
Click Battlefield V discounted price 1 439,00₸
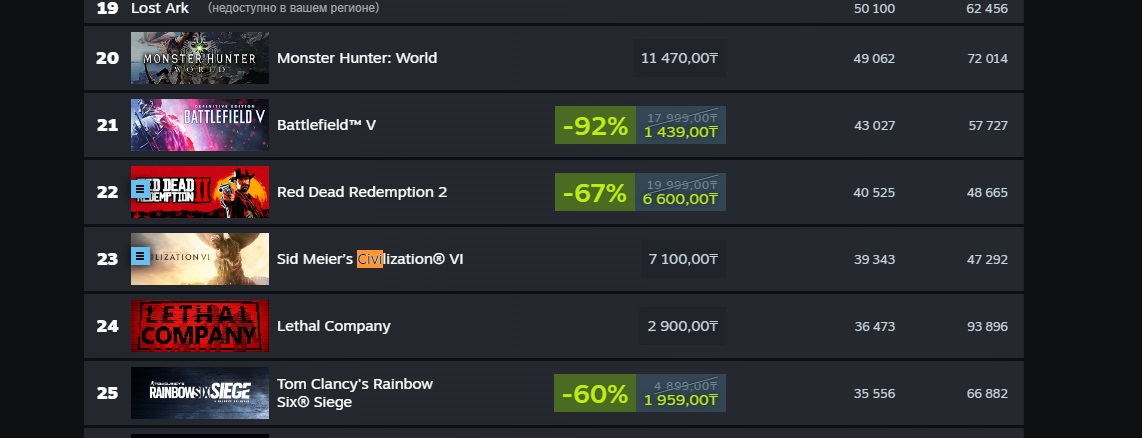pyautogui.click(x=681, y=132)
